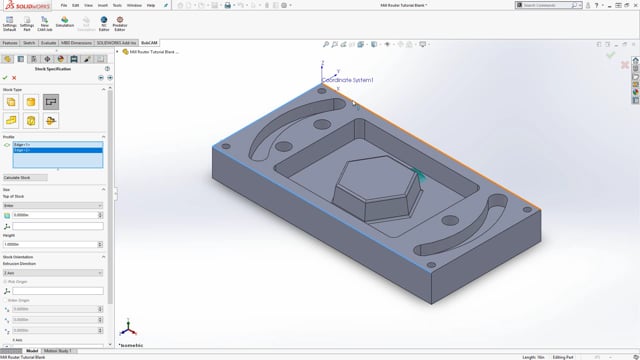The height and width of the screenshot is (360, 640).
Task: Open the Insert menu
Action: point(103,5)
